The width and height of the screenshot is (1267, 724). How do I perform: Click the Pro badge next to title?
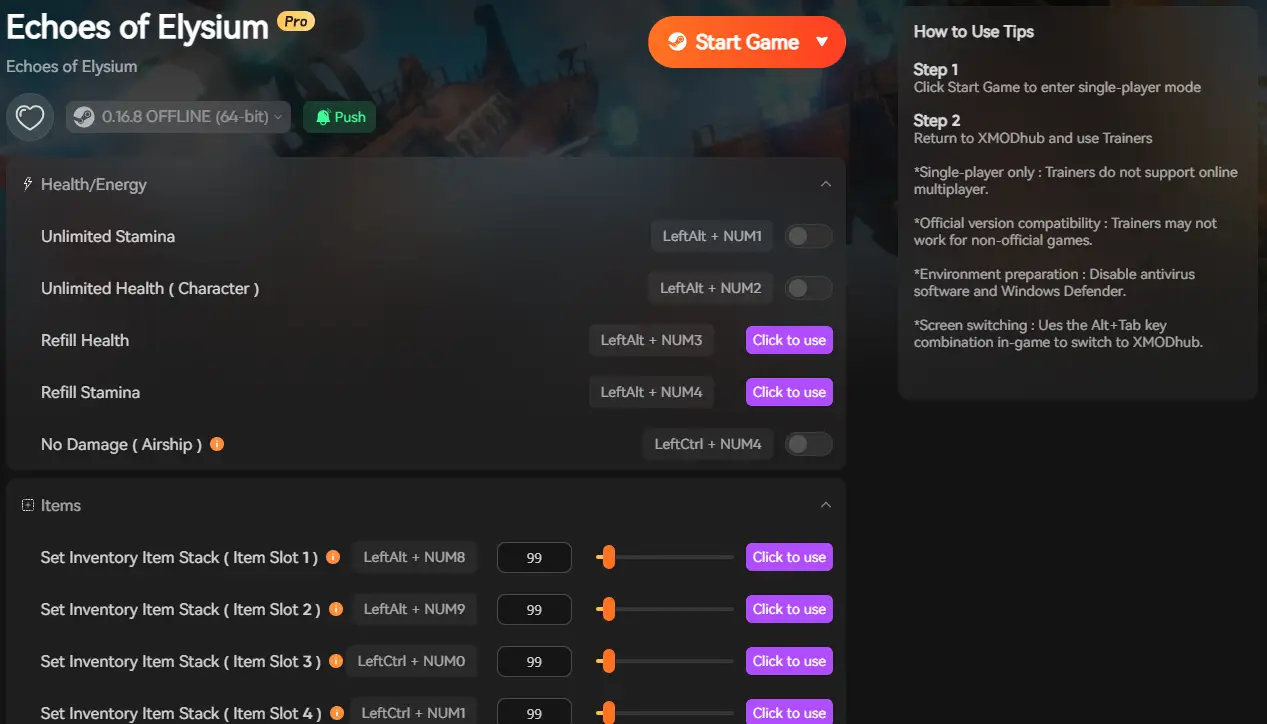[x=296, y=21]
